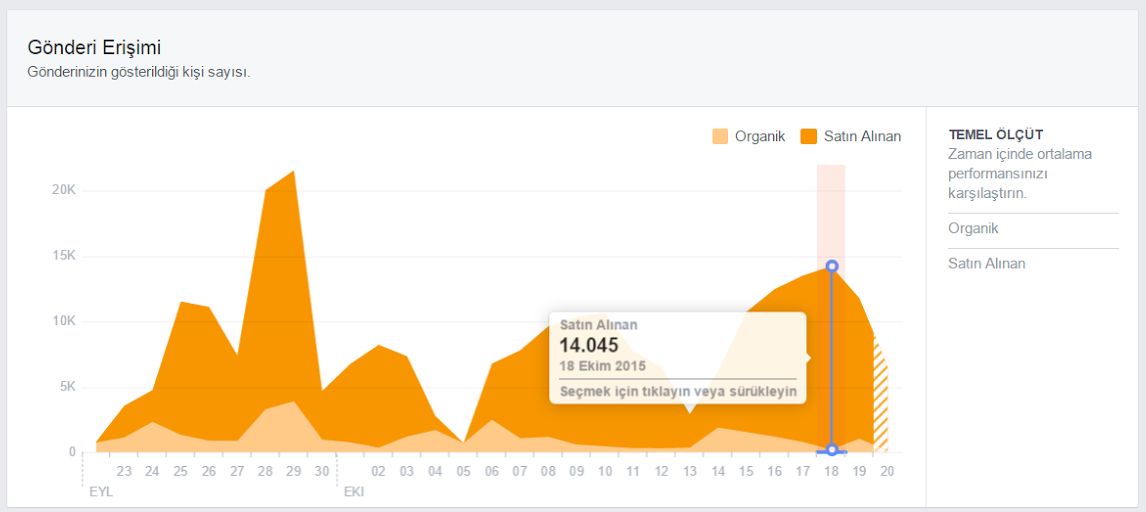
Task: Click date 13 on the timeline axis
Action: [x=689, y=471]
